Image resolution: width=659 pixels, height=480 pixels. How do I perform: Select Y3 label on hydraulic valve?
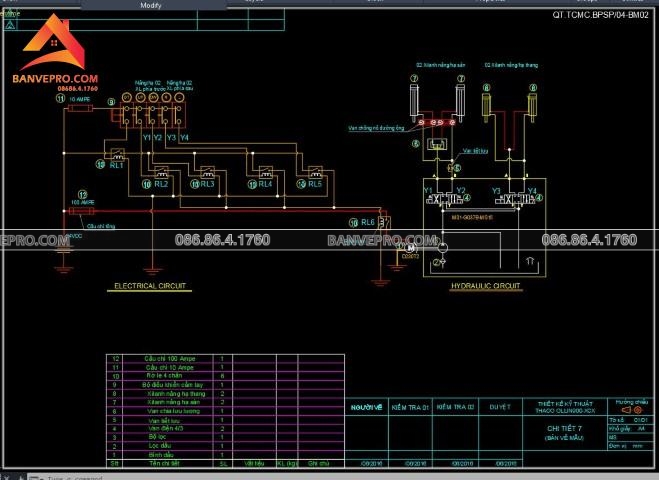[496, 191]
